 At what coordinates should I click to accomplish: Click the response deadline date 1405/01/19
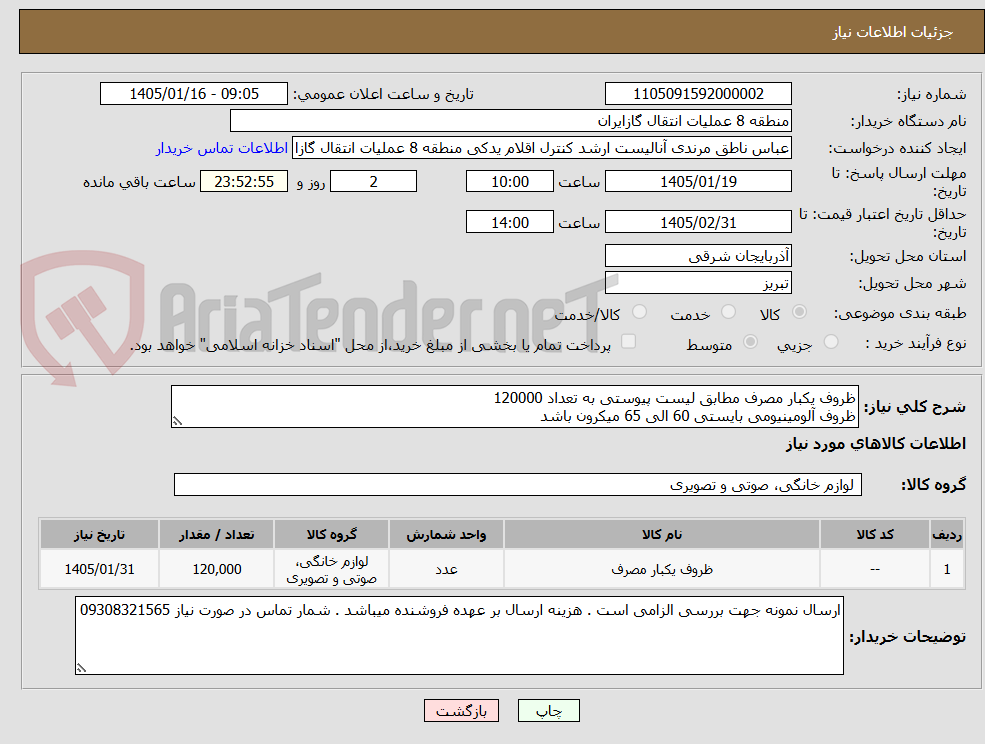pos(698,182)
